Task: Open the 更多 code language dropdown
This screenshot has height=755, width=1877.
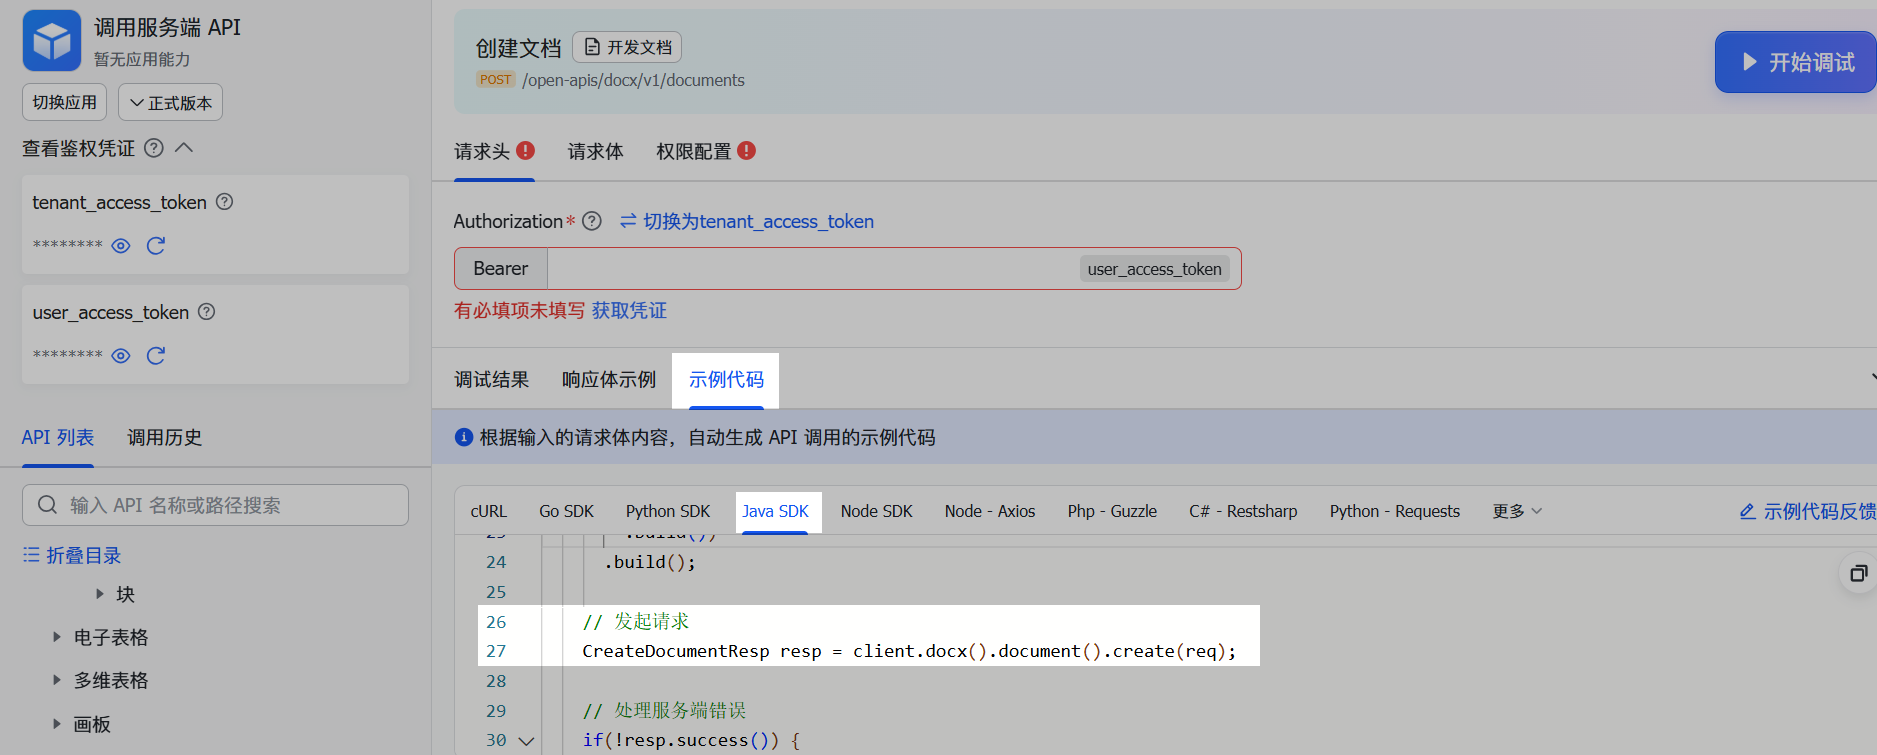Action: point(1516,511)
